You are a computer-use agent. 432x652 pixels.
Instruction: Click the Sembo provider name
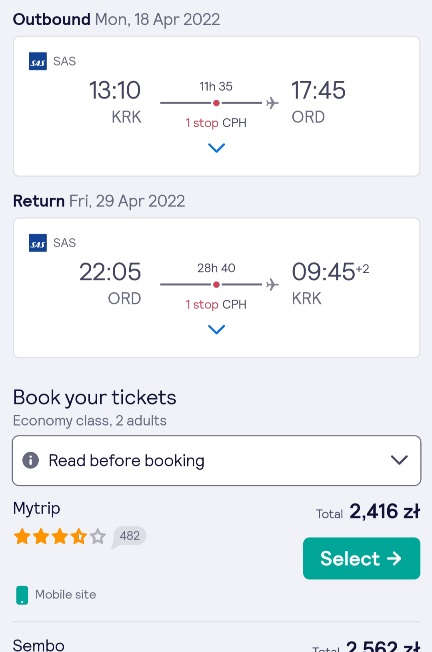tap(39, 645)
